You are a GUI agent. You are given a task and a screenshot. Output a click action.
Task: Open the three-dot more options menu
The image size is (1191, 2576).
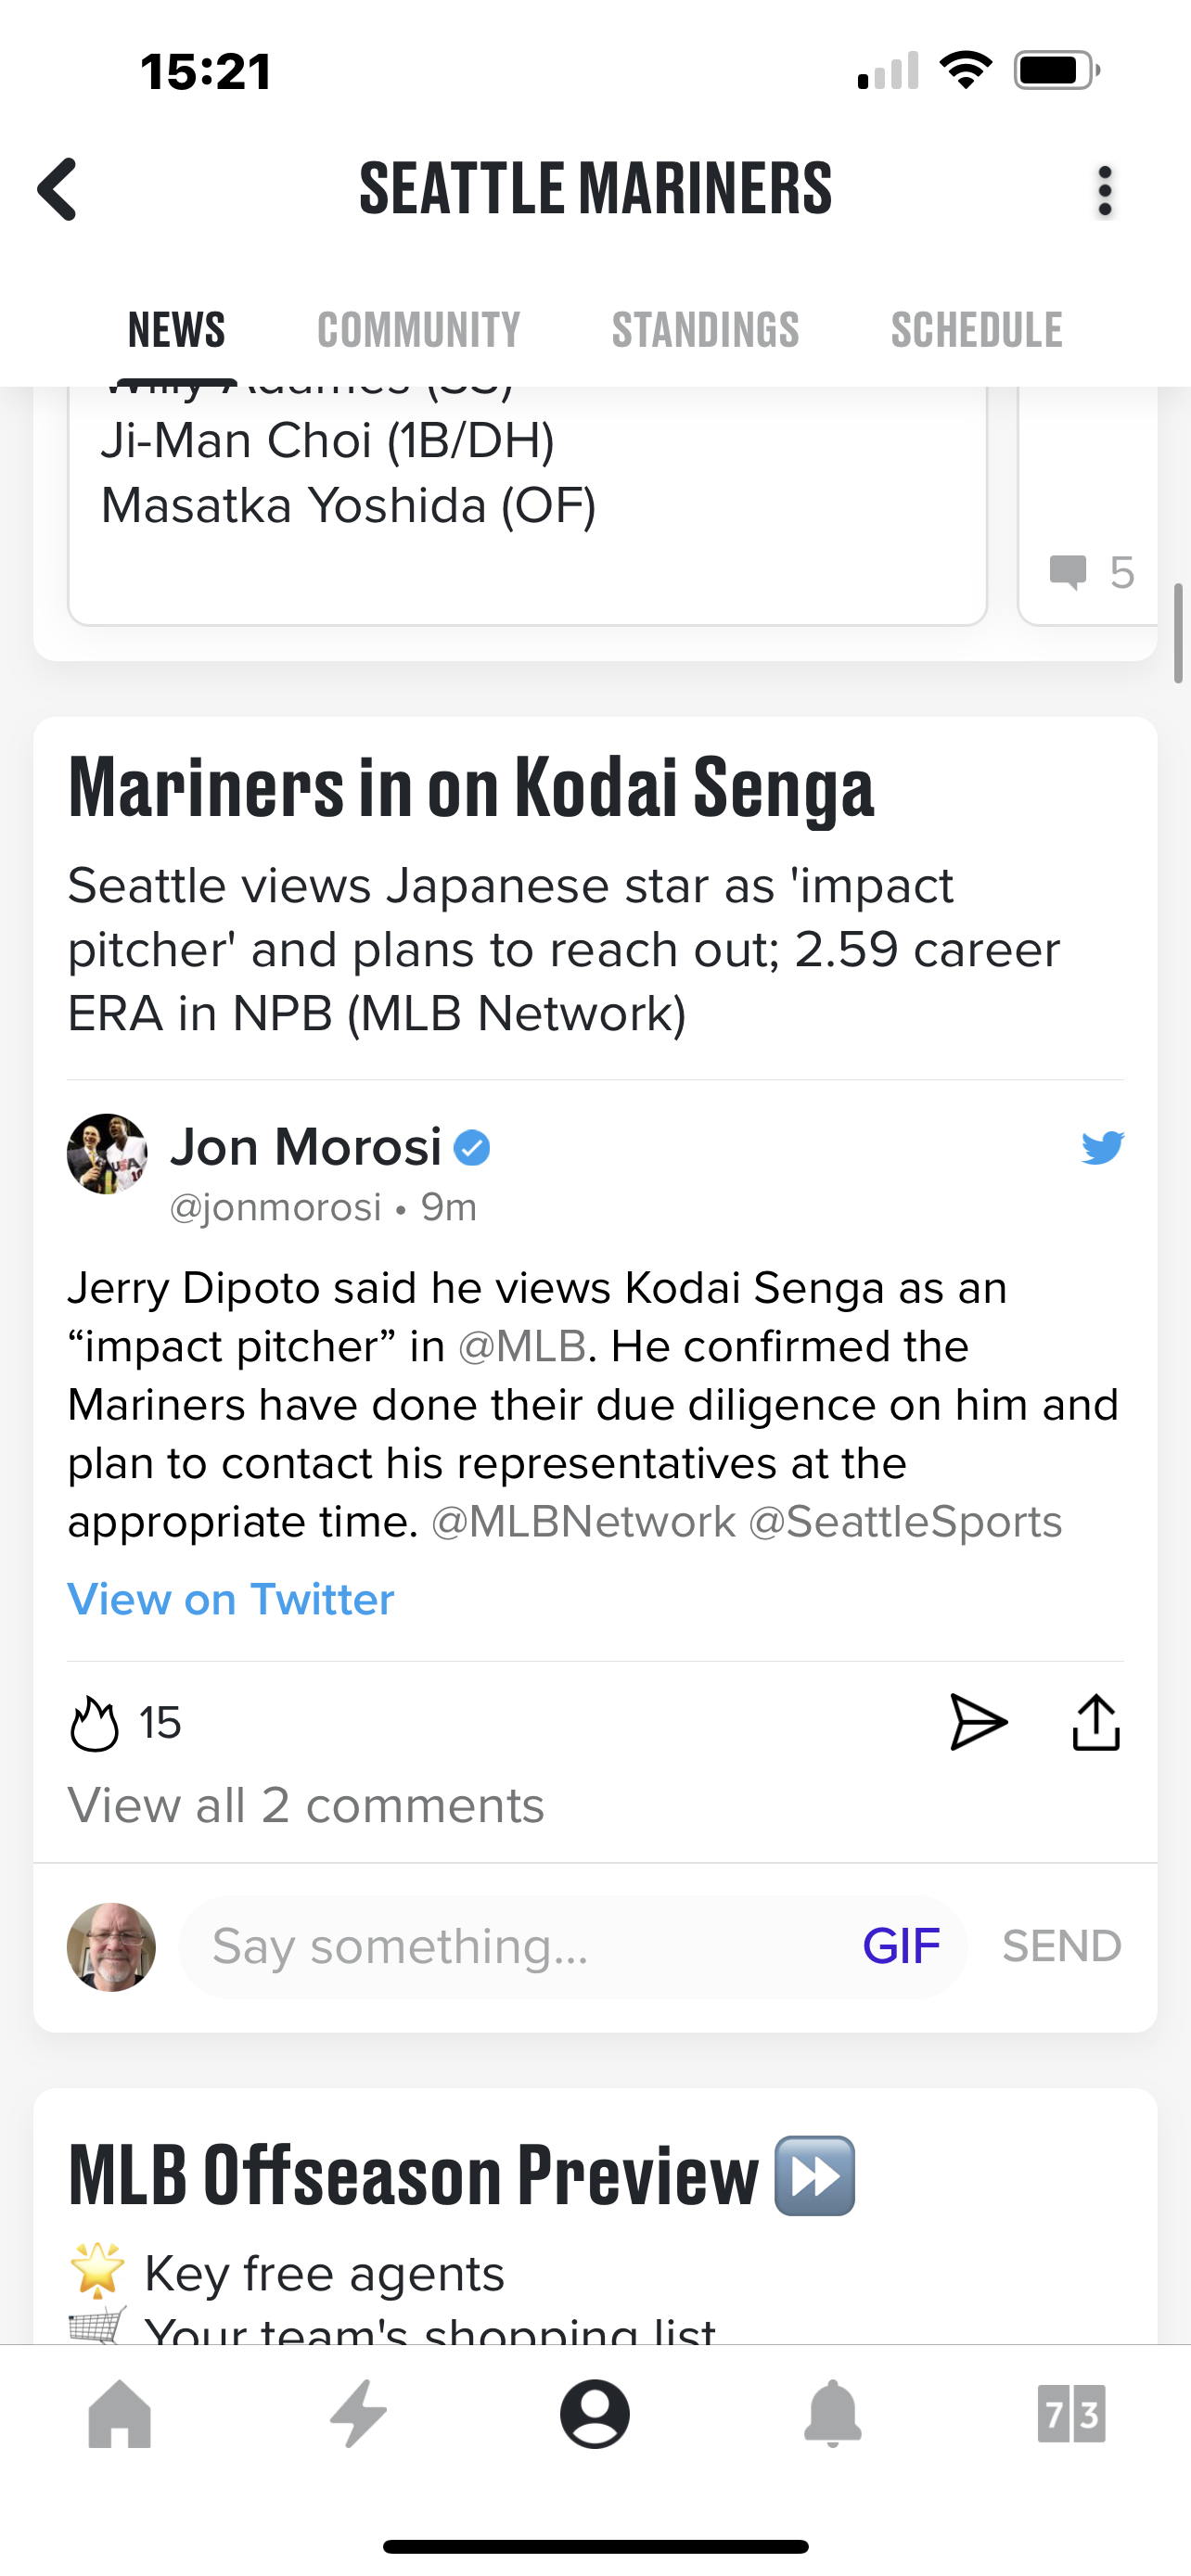pyautogui.click(x=1104, y=191)
